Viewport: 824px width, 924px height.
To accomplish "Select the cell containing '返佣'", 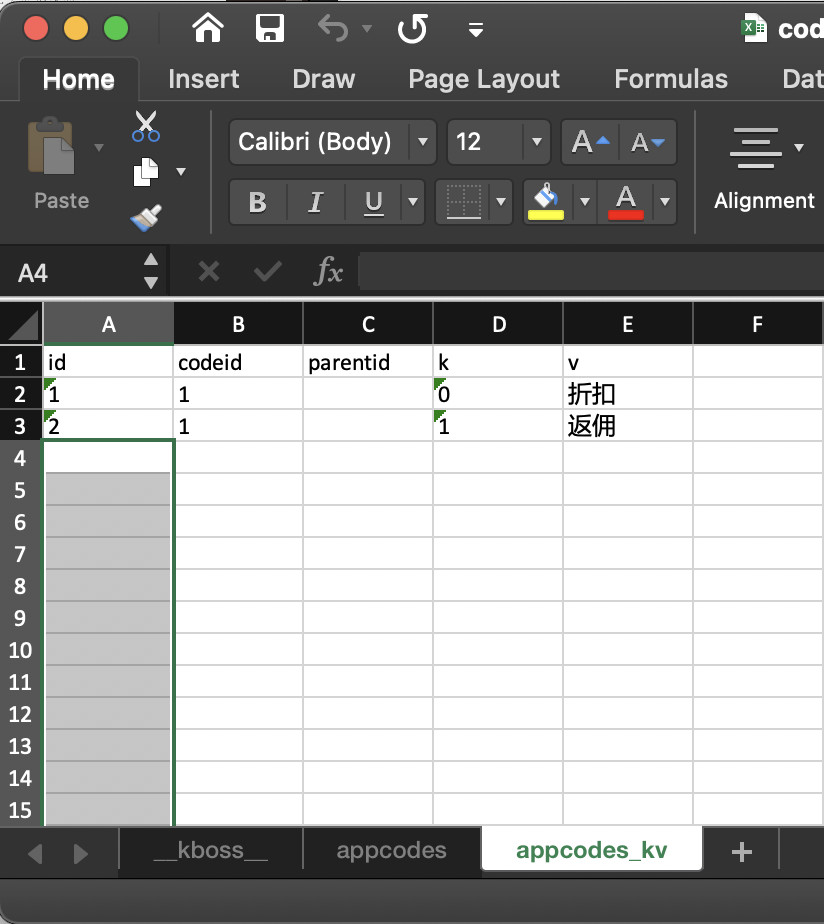I will 628,425.
